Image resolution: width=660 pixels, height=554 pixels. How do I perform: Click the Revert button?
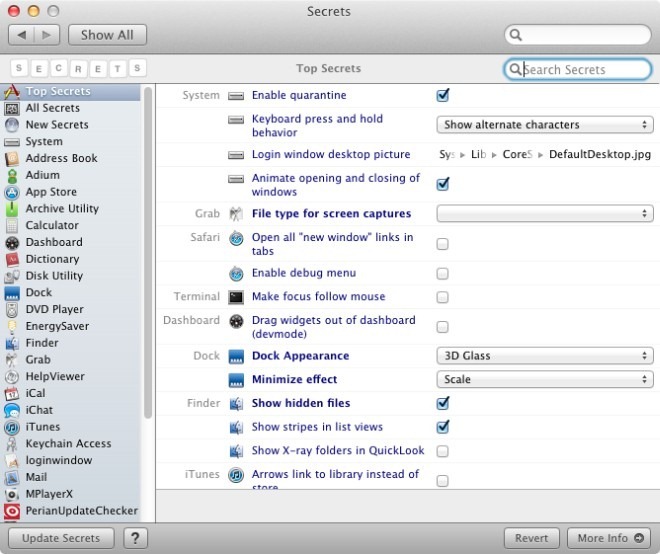tap(532, 538)
